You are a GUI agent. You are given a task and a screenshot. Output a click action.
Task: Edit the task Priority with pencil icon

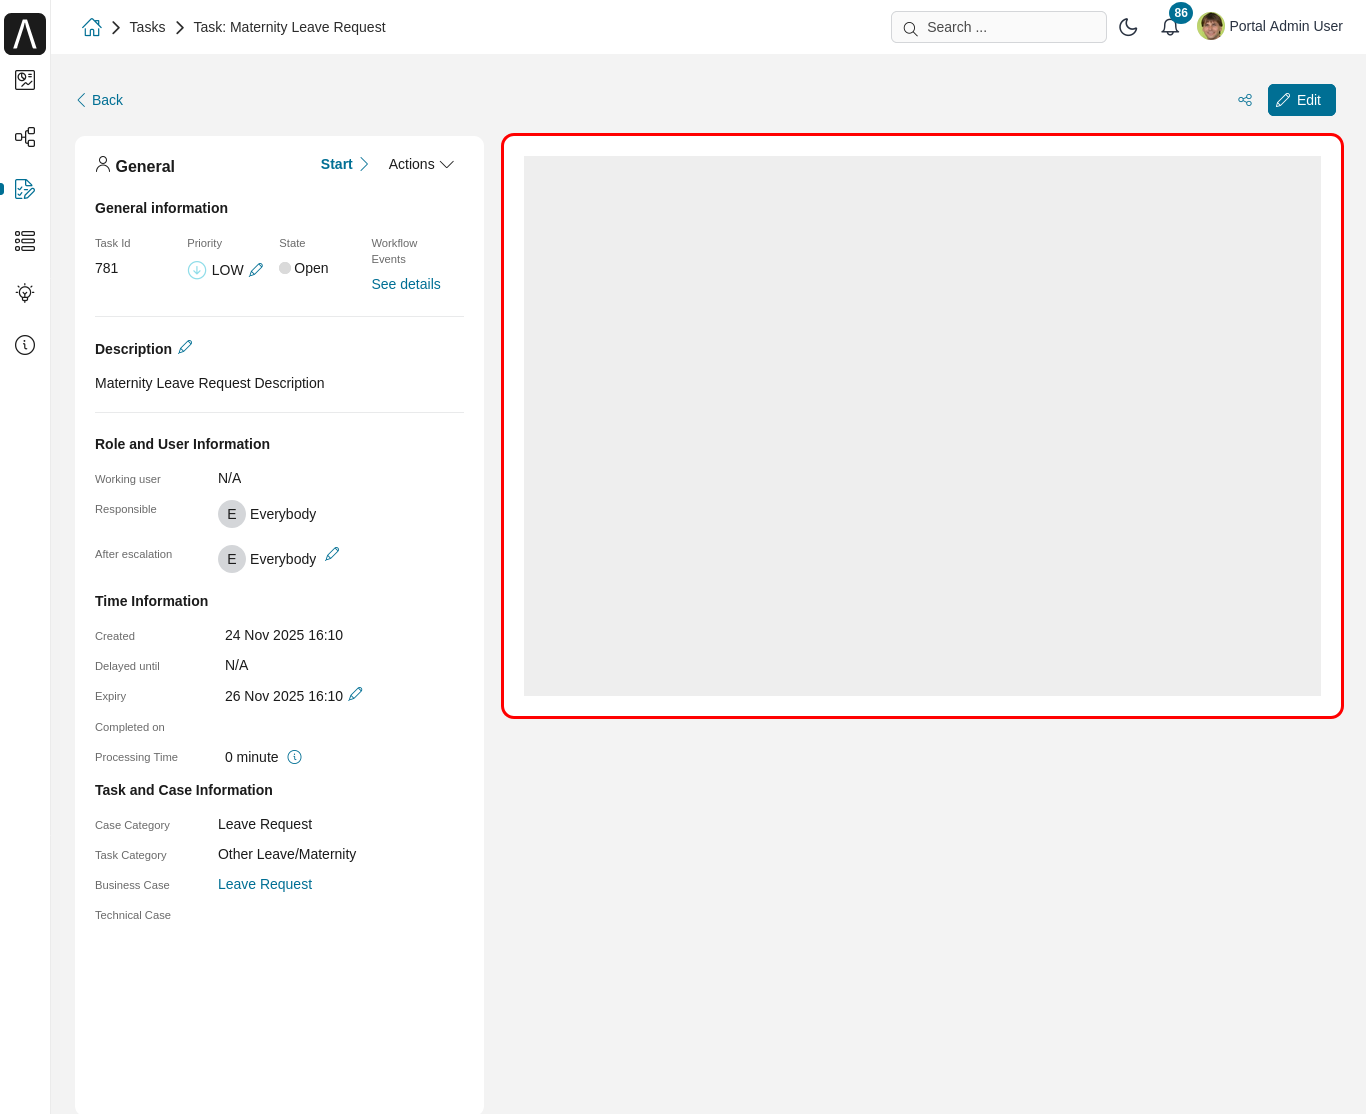[x=256, y=269]
